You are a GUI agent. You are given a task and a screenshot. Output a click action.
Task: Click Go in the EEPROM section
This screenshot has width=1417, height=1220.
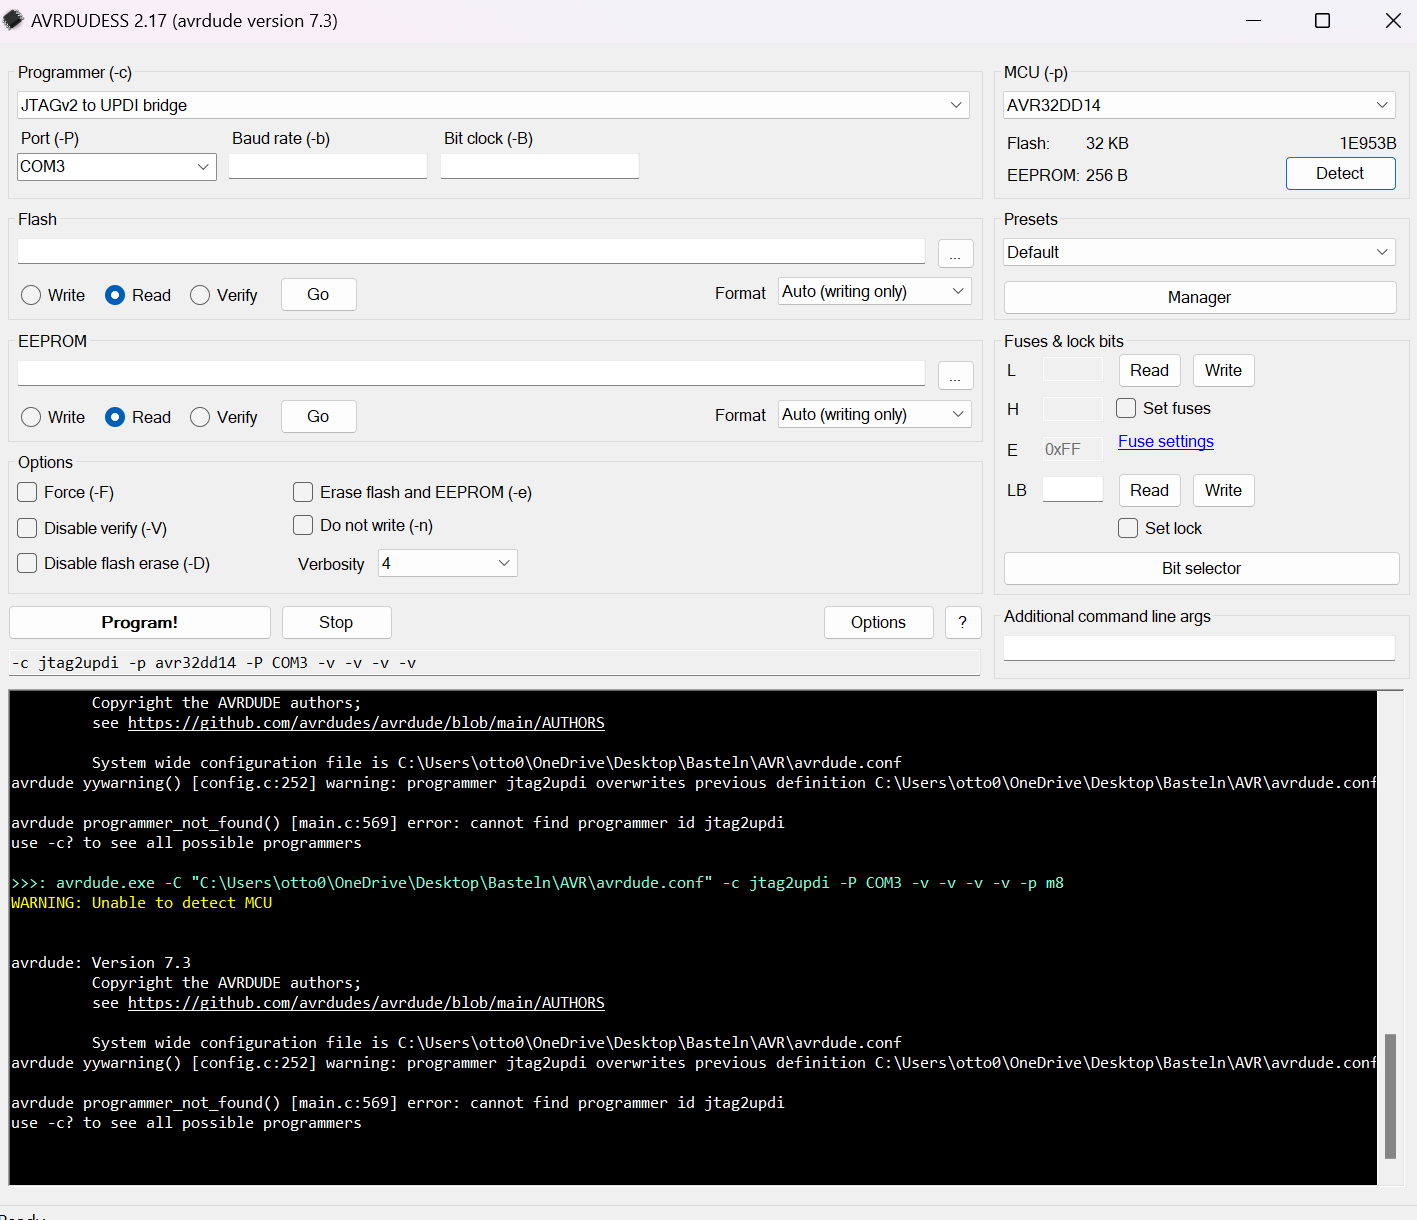[x=318, y=416]
